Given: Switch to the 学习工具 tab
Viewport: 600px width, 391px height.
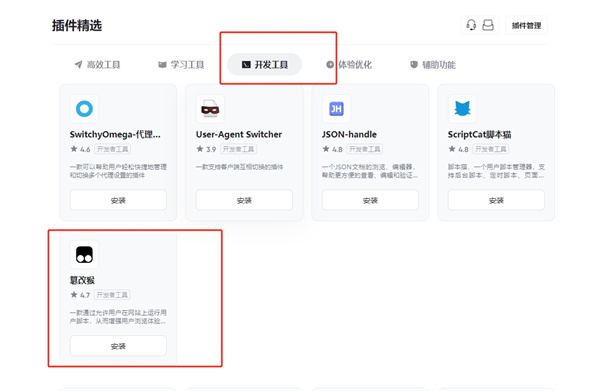Looking at the screenshot, I should [x=181, y=65].
